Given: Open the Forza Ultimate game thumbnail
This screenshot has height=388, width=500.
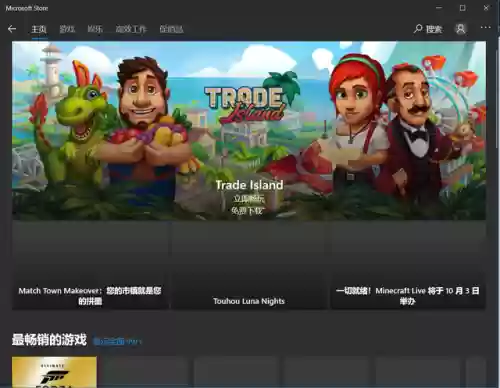Looking at the screenshot, I should (x=54, y=372).
